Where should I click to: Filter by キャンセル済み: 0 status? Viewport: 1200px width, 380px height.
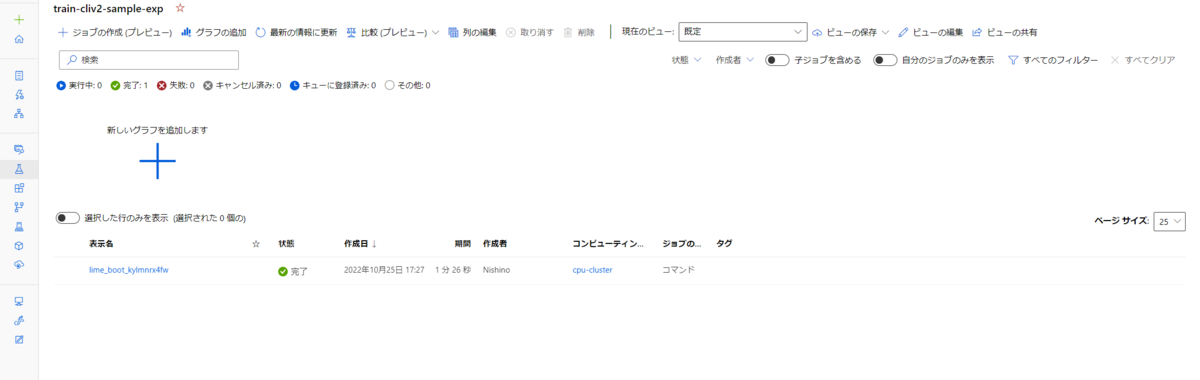pyautogui.click(x=243, y=85)
